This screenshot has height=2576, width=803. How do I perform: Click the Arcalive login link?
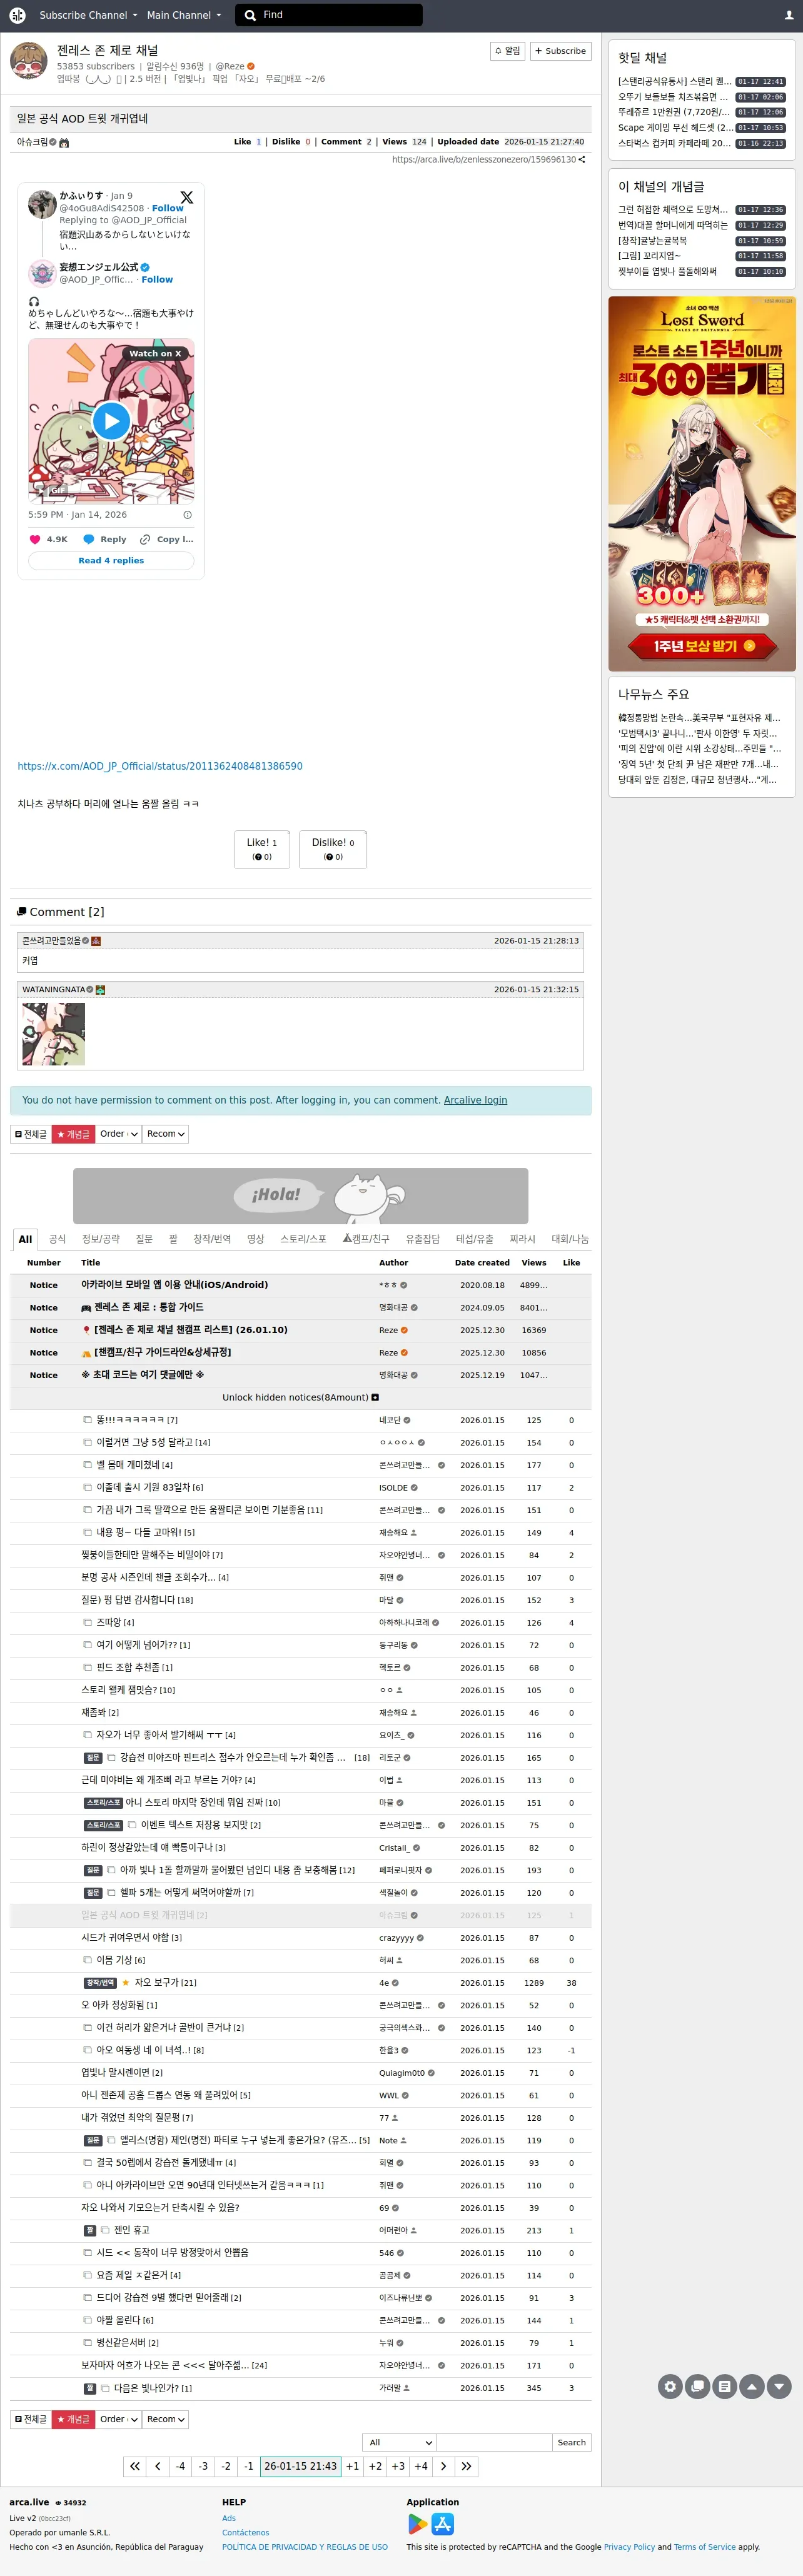(475, 1100)
